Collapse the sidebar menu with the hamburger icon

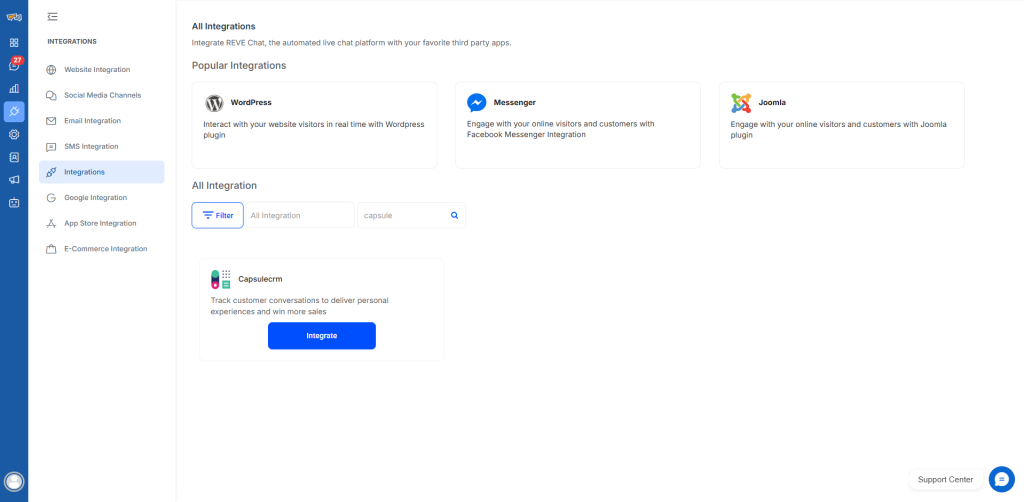52,16
